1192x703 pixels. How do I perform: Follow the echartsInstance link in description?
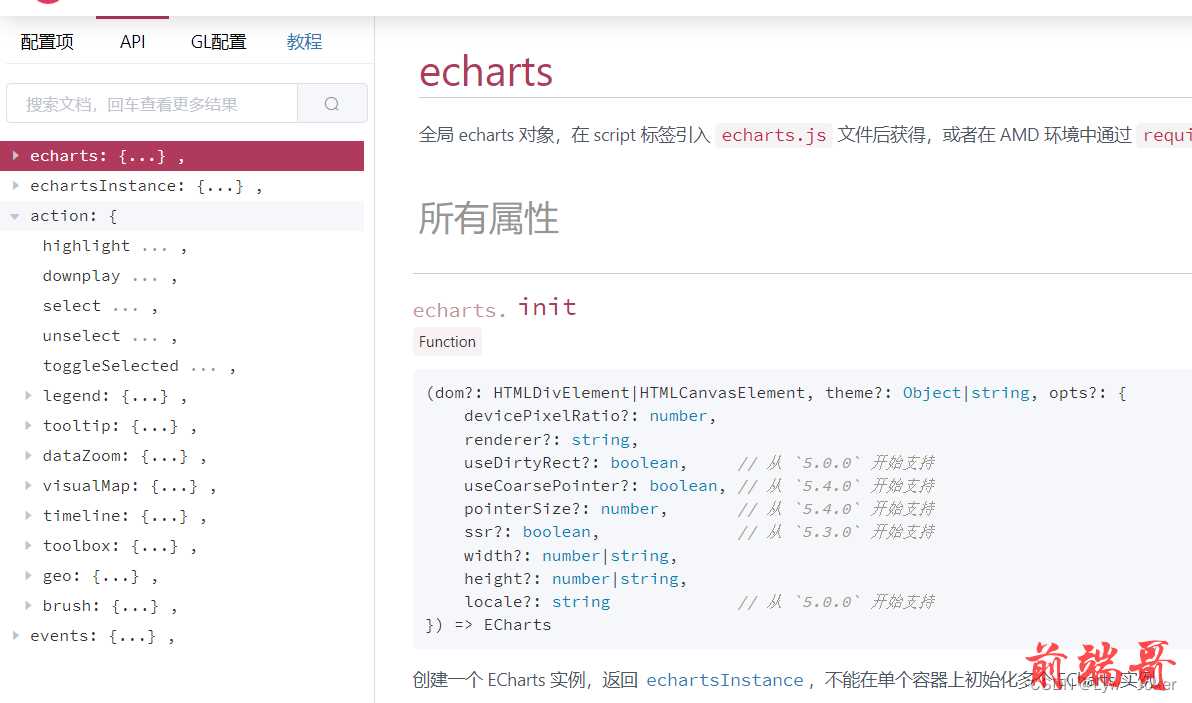(724, 680)
